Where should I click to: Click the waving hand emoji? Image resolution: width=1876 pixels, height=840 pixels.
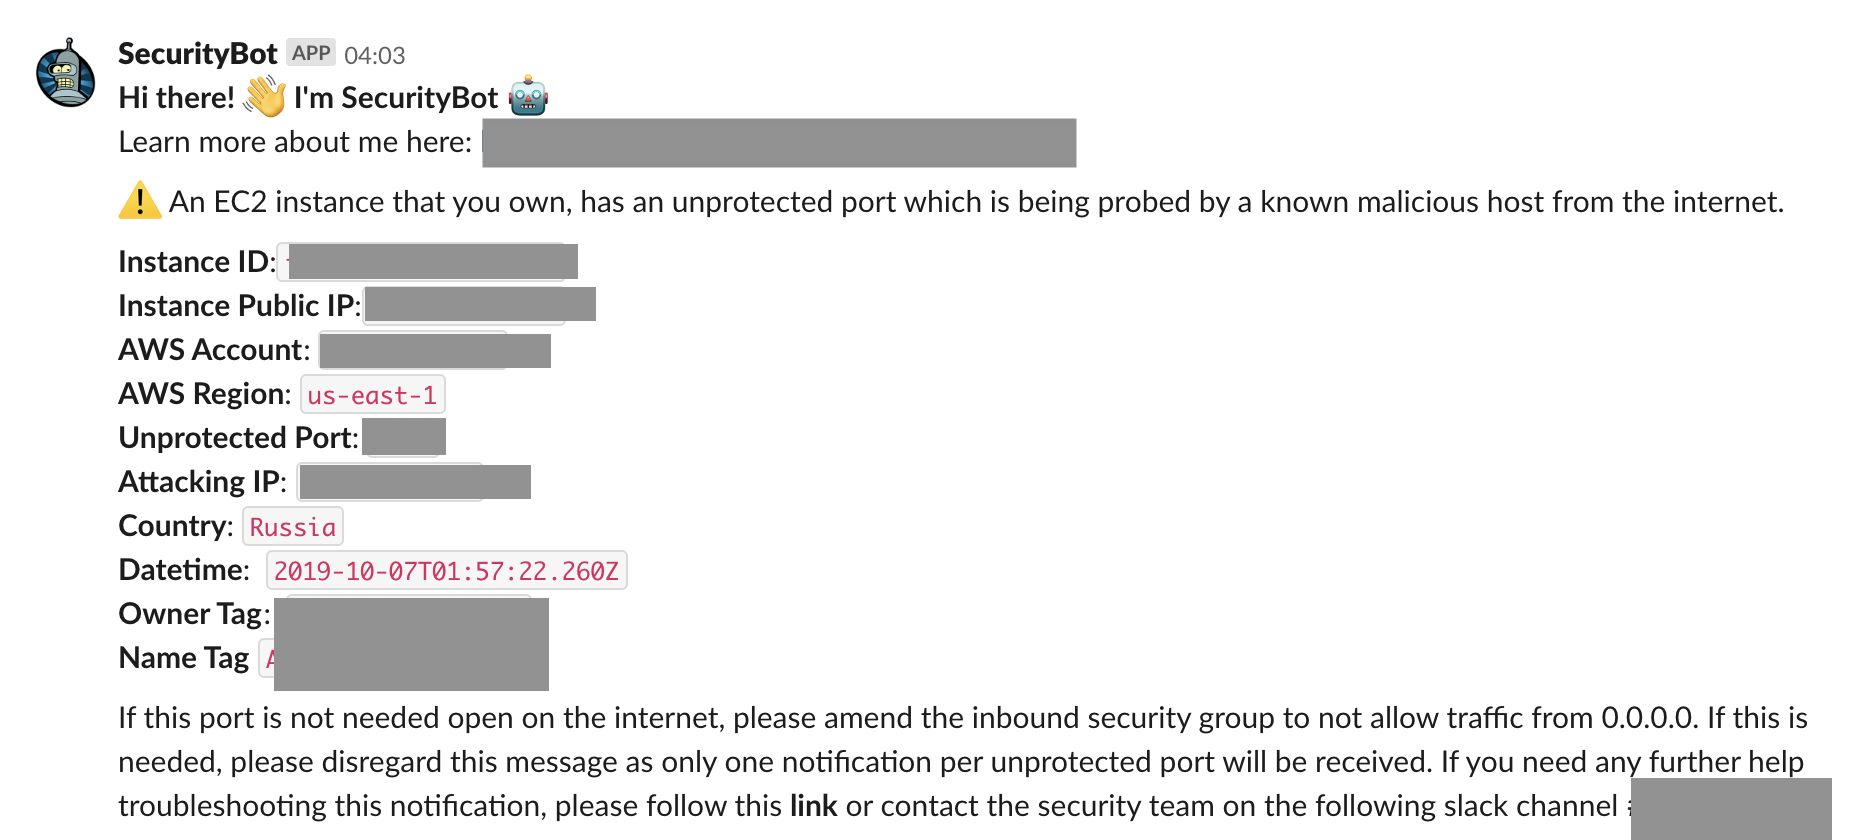[262, 95]
